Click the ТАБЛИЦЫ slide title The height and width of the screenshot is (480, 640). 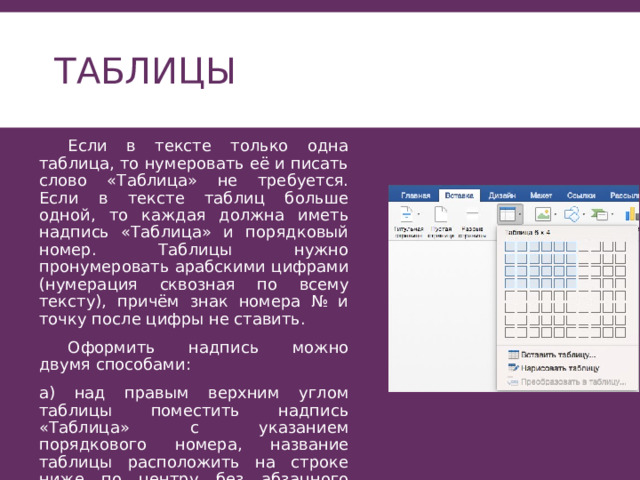144,71
